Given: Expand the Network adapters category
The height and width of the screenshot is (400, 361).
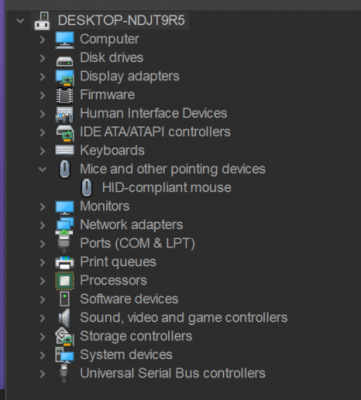Looking at the screenshot, I should [42, 225].
